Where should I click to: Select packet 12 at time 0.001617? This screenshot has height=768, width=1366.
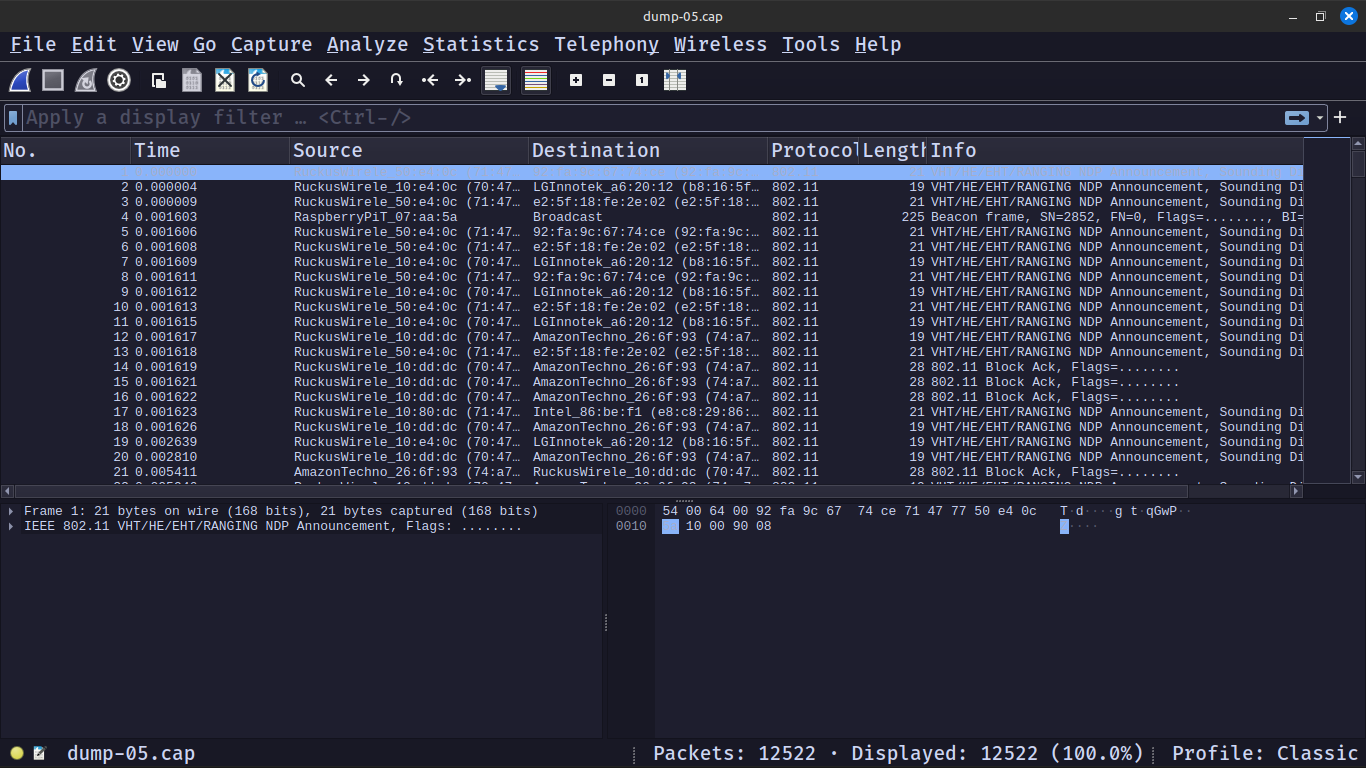pyautogui.click(x=652, y=337)
